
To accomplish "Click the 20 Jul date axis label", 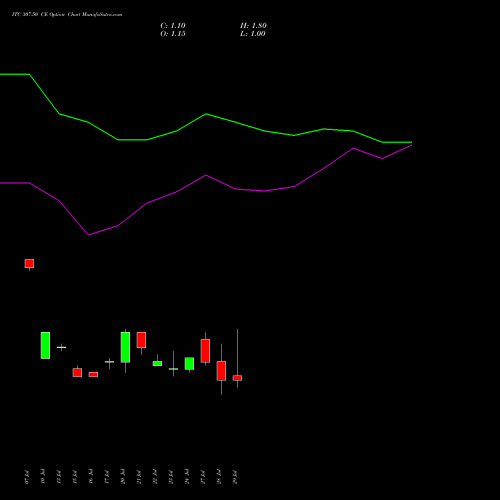I will tap(123, 477).
